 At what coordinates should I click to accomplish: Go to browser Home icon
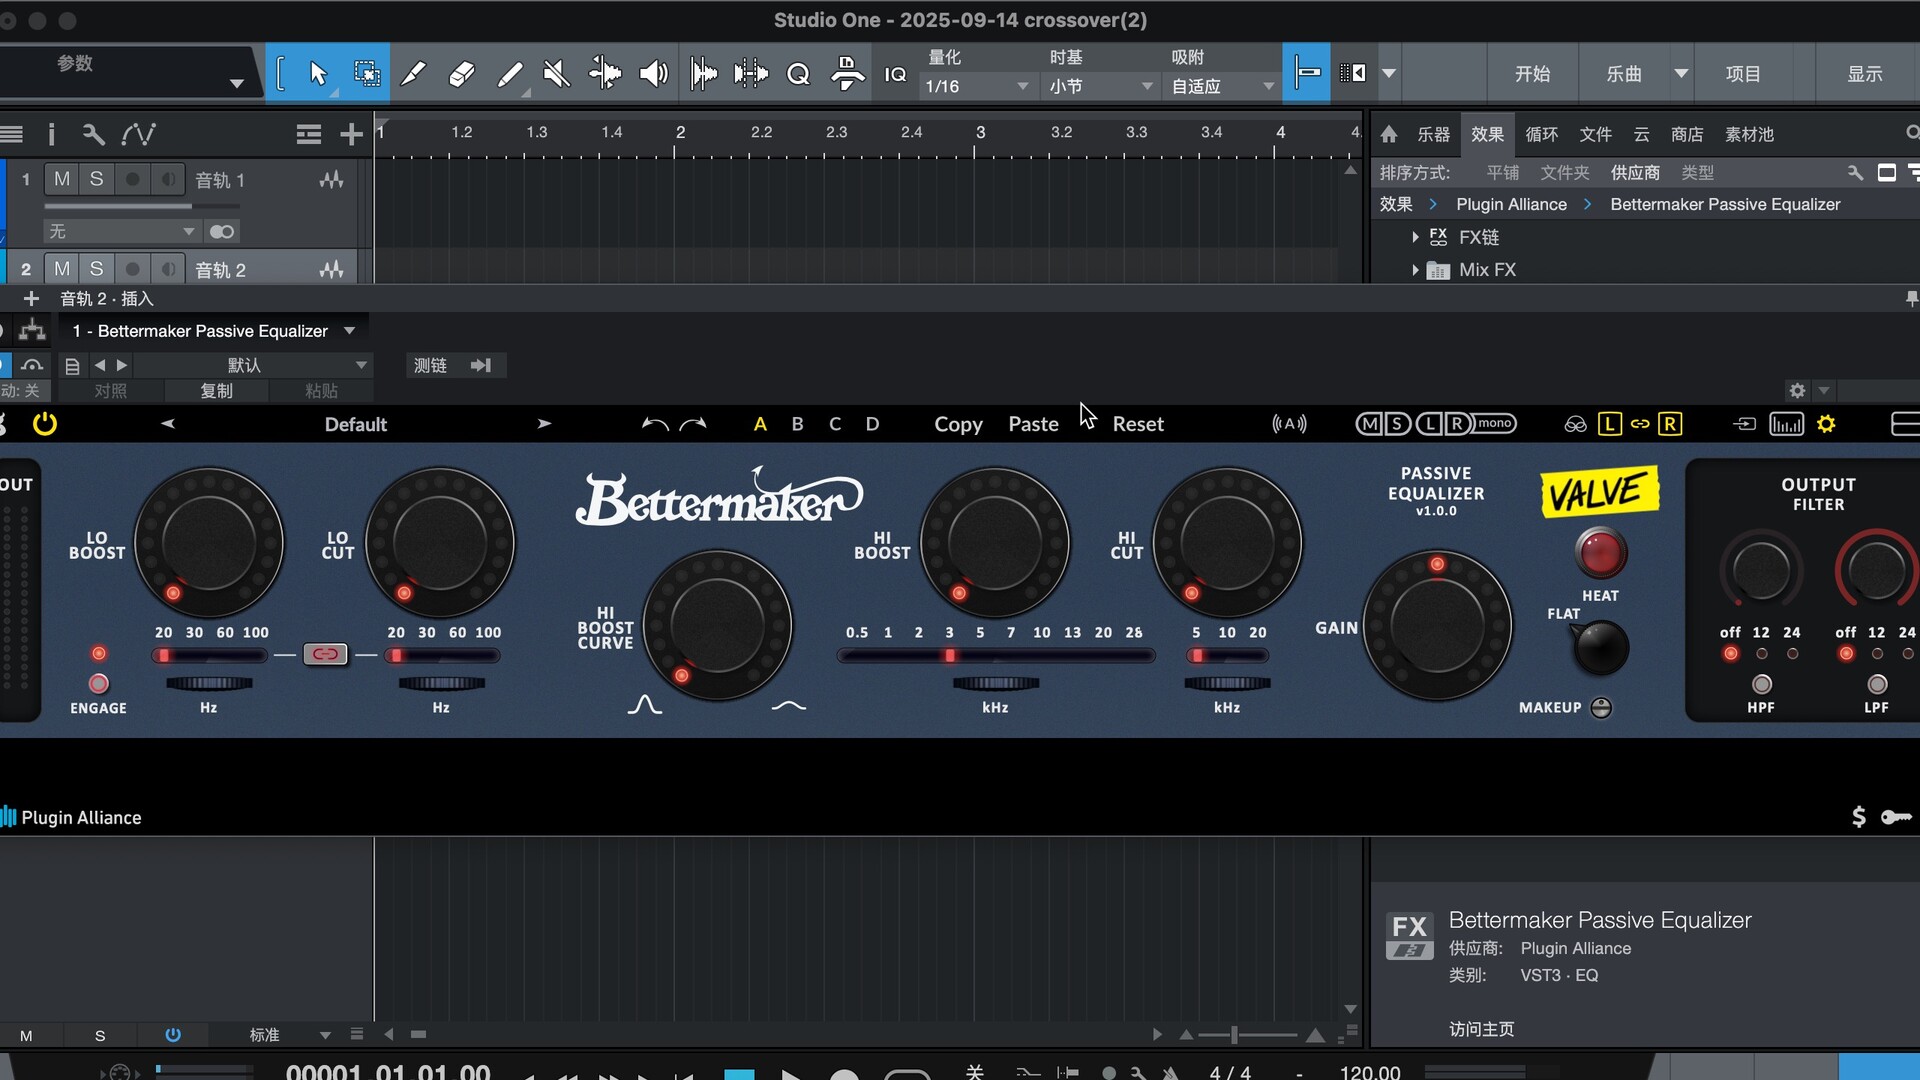(x=1389, y=134)
